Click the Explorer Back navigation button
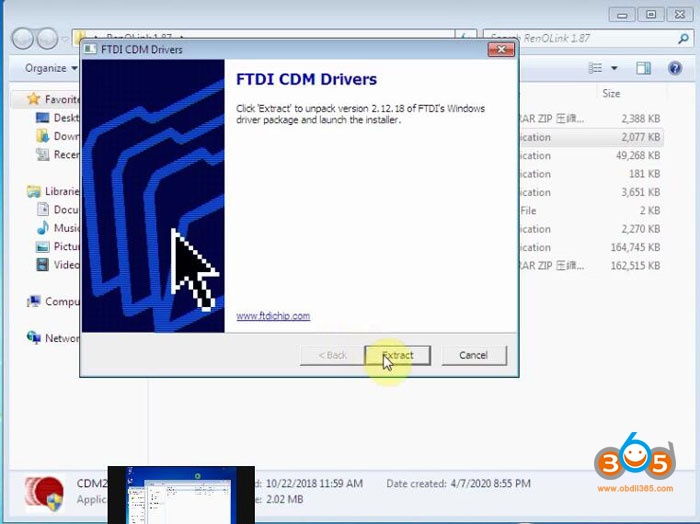Viewport: 700px width, 524px height. [x=23, y=38]
